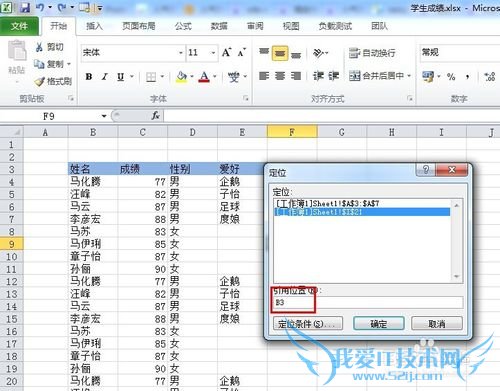Switch to the 公式 tab
The height and width of the screenshot is (391, 500).
[183, 26]
